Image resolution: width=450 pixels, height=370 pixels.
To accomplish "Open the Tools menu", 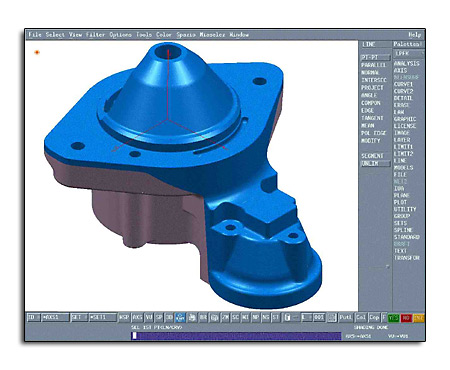I will 144,35.
